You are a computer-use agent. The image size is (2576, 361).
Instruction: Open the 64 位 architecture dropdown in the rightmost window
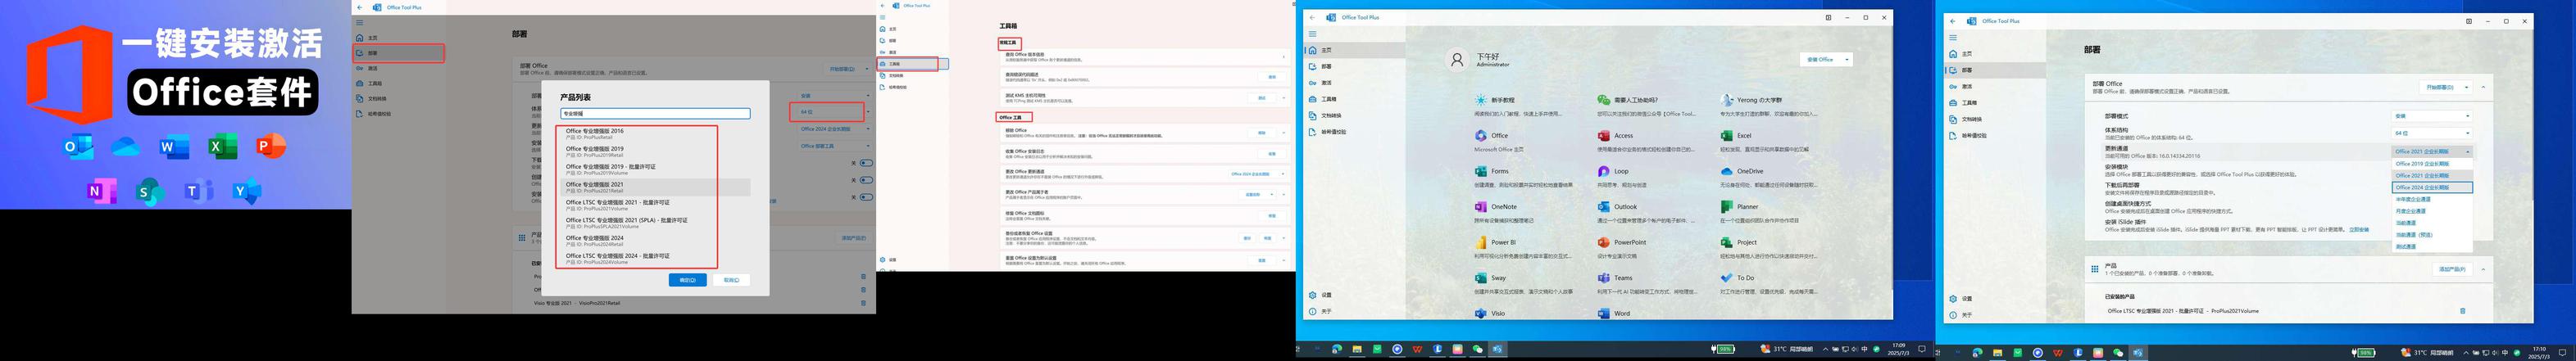tap(2432, 133)
